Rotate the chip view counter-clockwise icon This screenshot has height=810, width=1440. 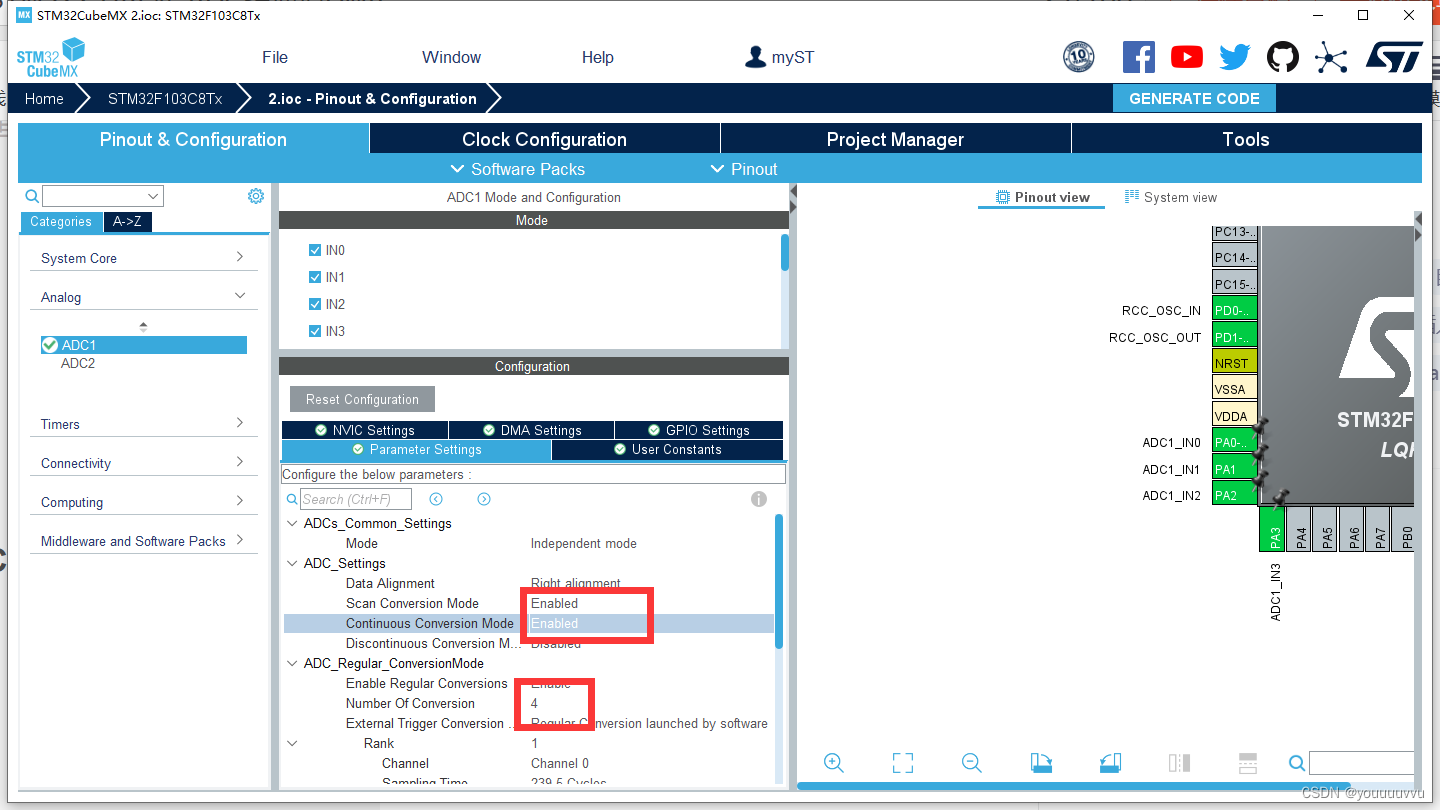point(1110,763)
